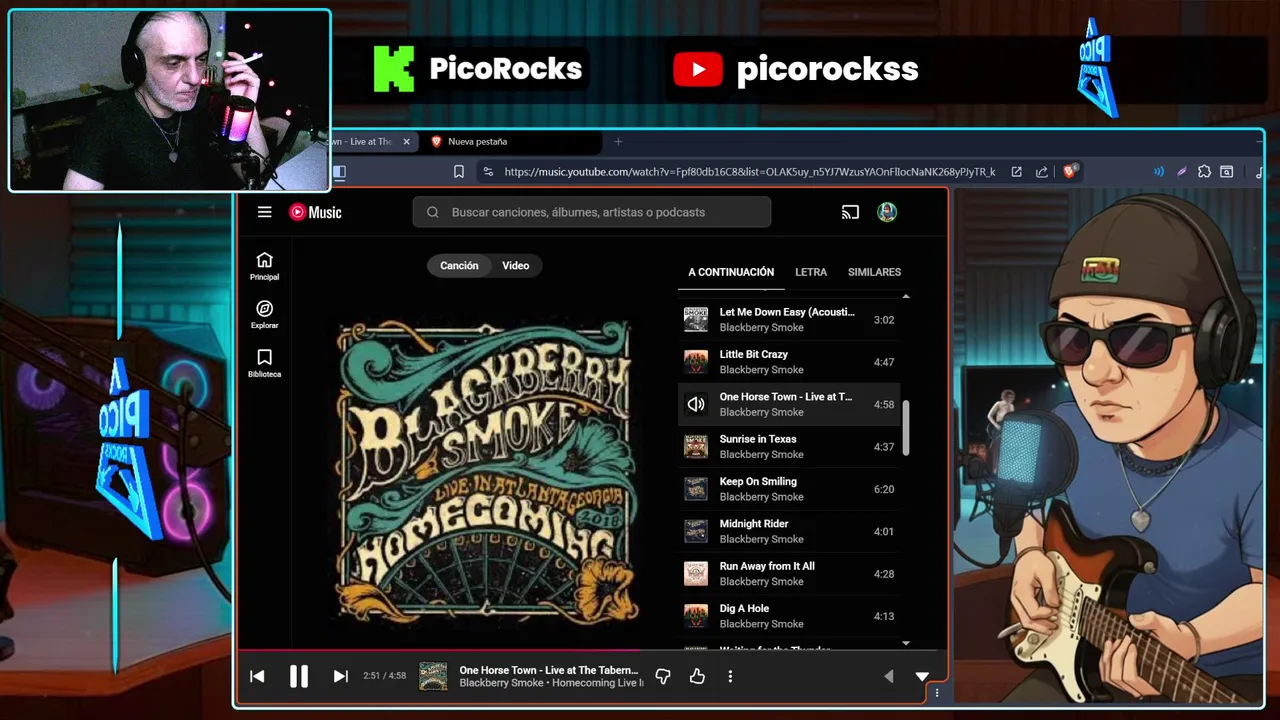
Task: Click the Dig A Hole queue thumbnail
Action: tap(696, 616)
